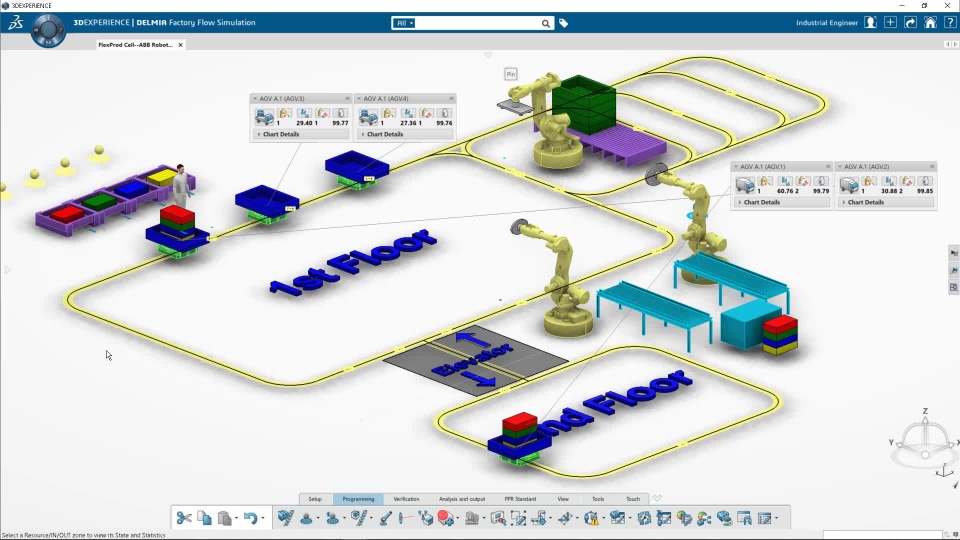
Task: Click the Elevator platform in the 3D view
Action: click(475, 362)
